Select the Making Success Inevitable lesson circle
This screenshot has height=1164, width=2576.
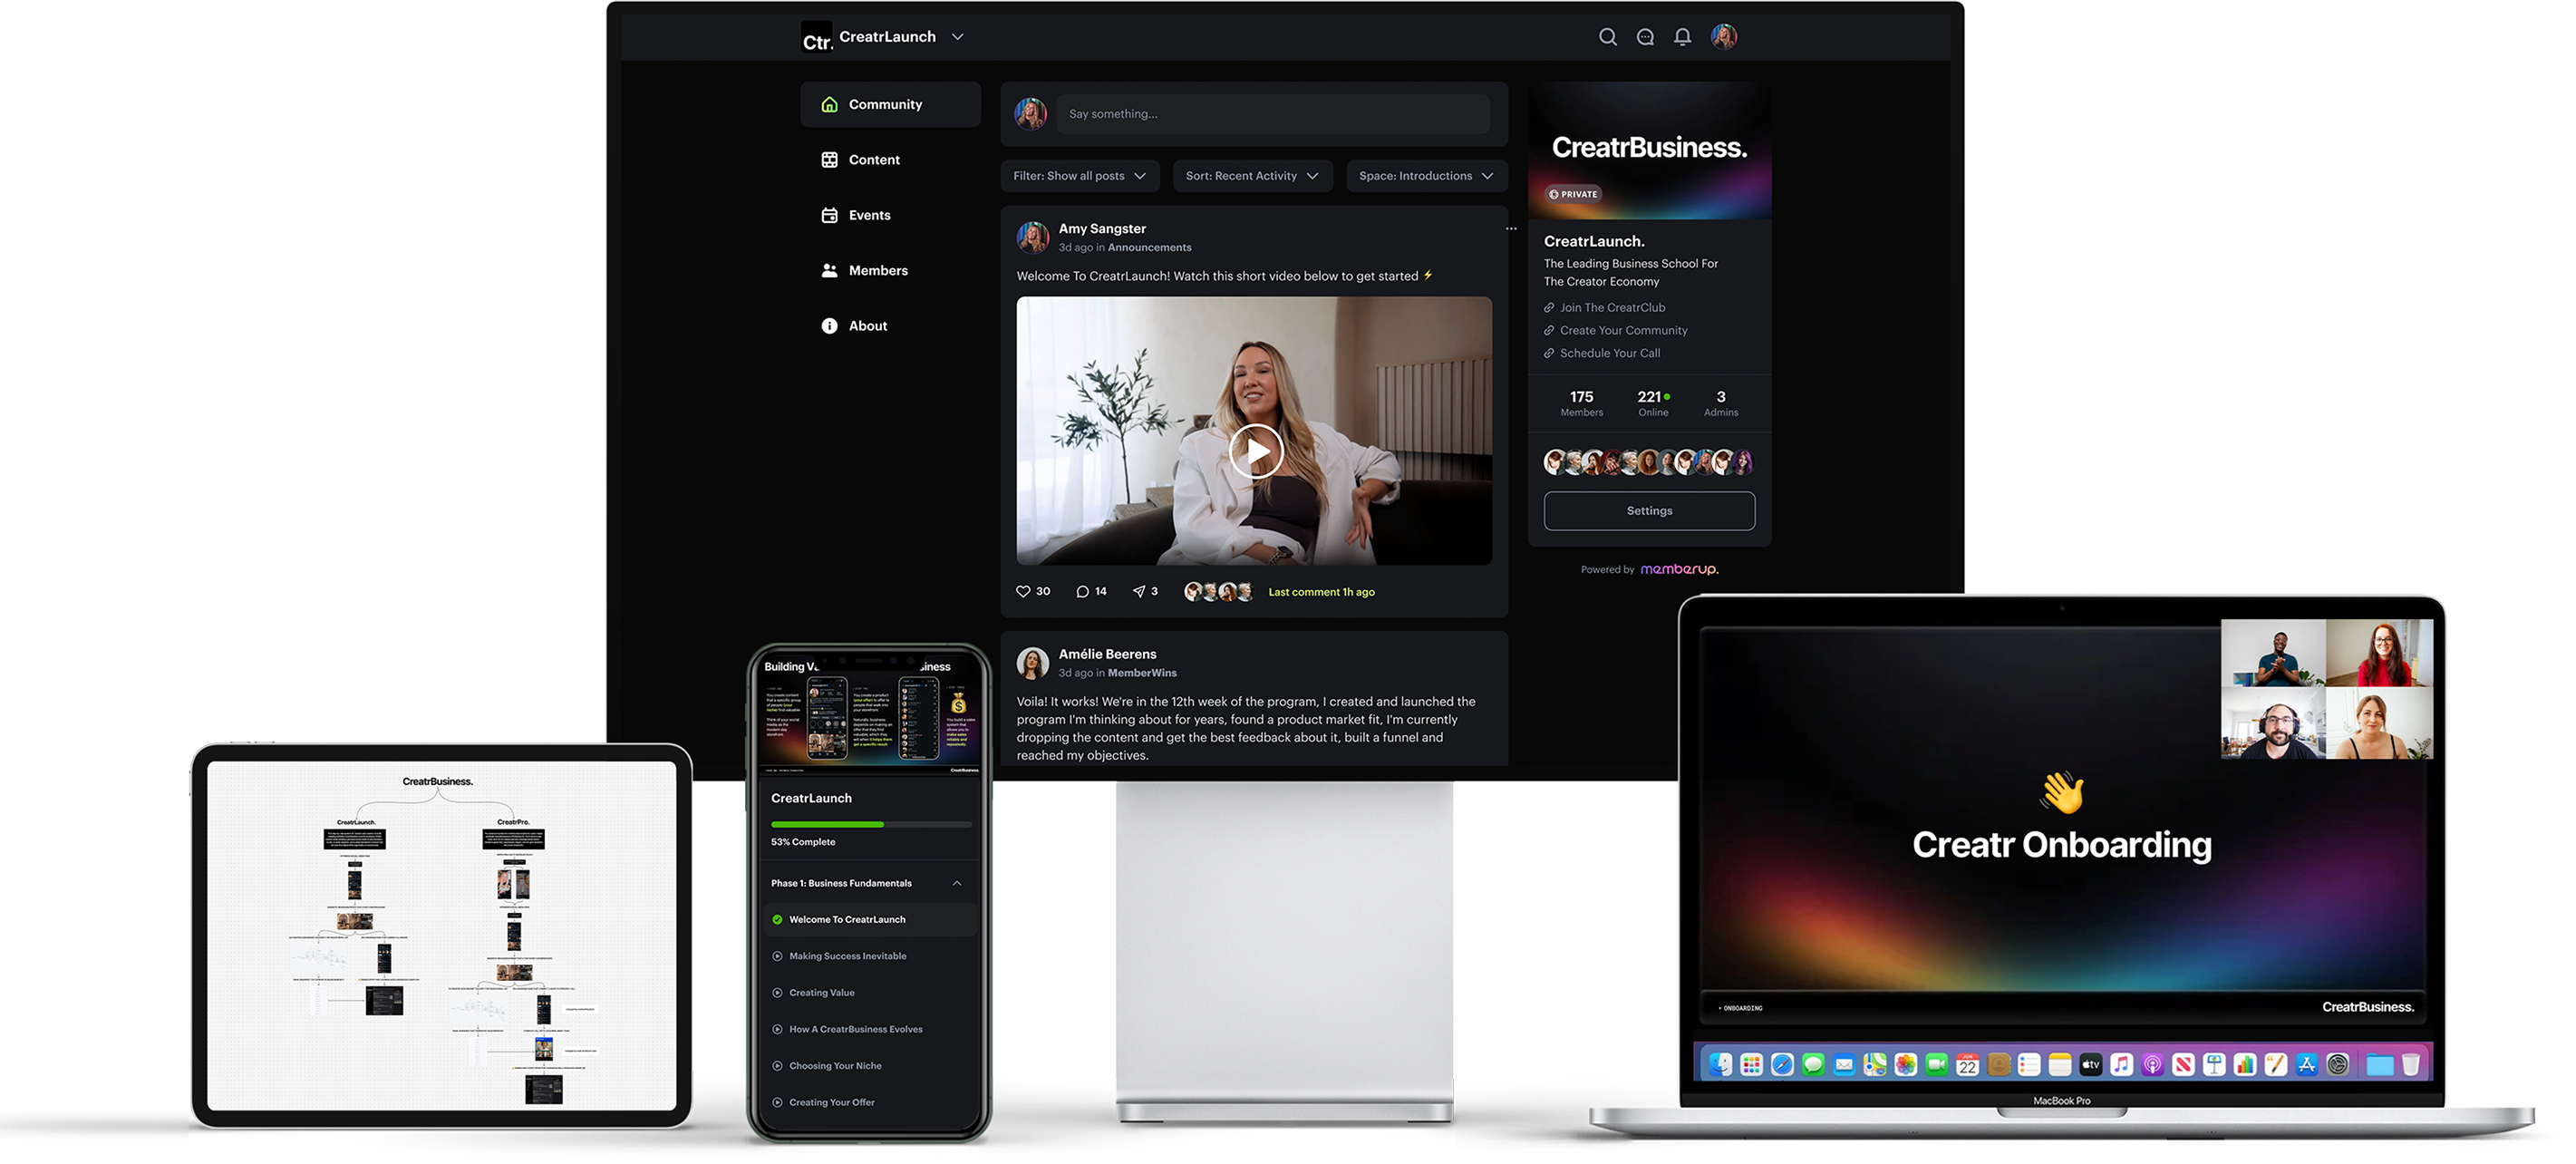777,956
